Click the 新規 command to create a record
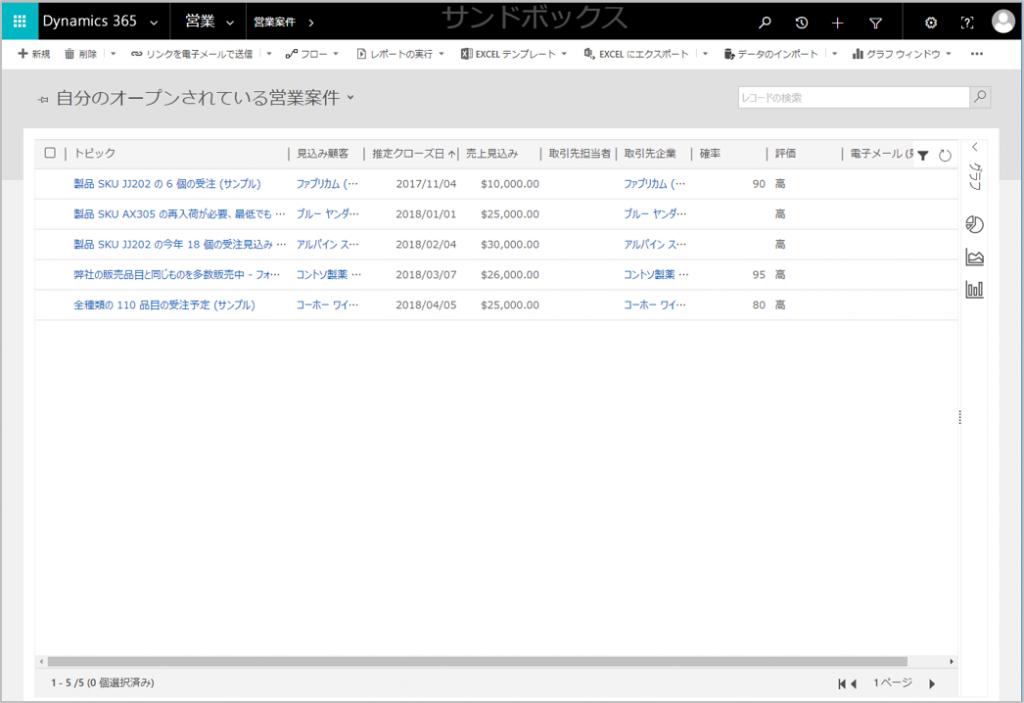 point(34,54)
